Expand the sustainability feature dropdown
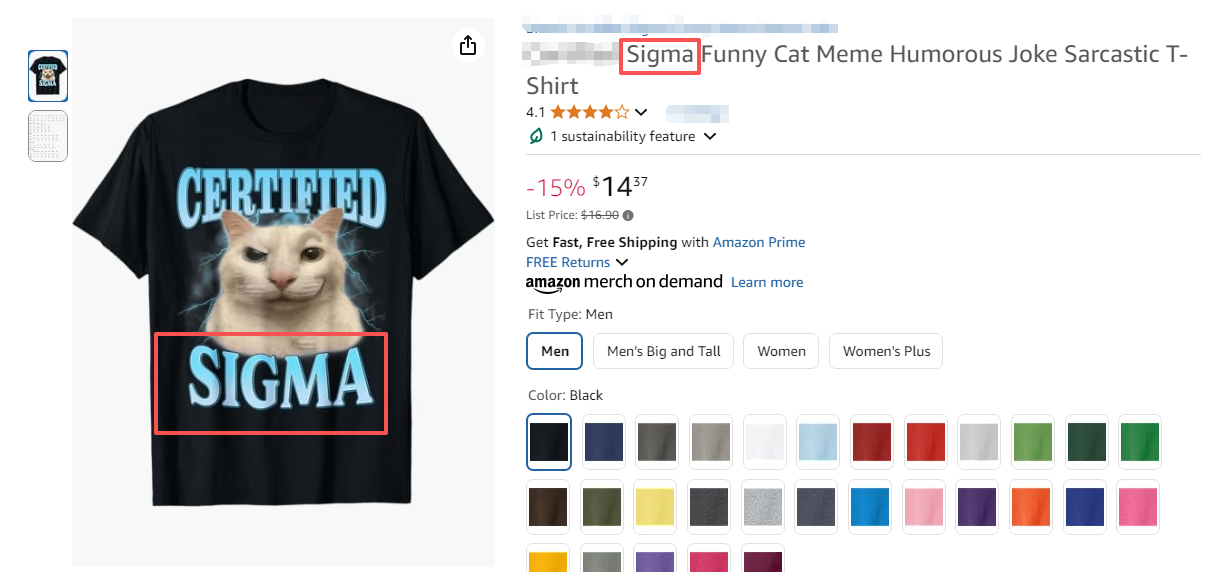This screenshot has height=572, width=1212. [710, 136]
